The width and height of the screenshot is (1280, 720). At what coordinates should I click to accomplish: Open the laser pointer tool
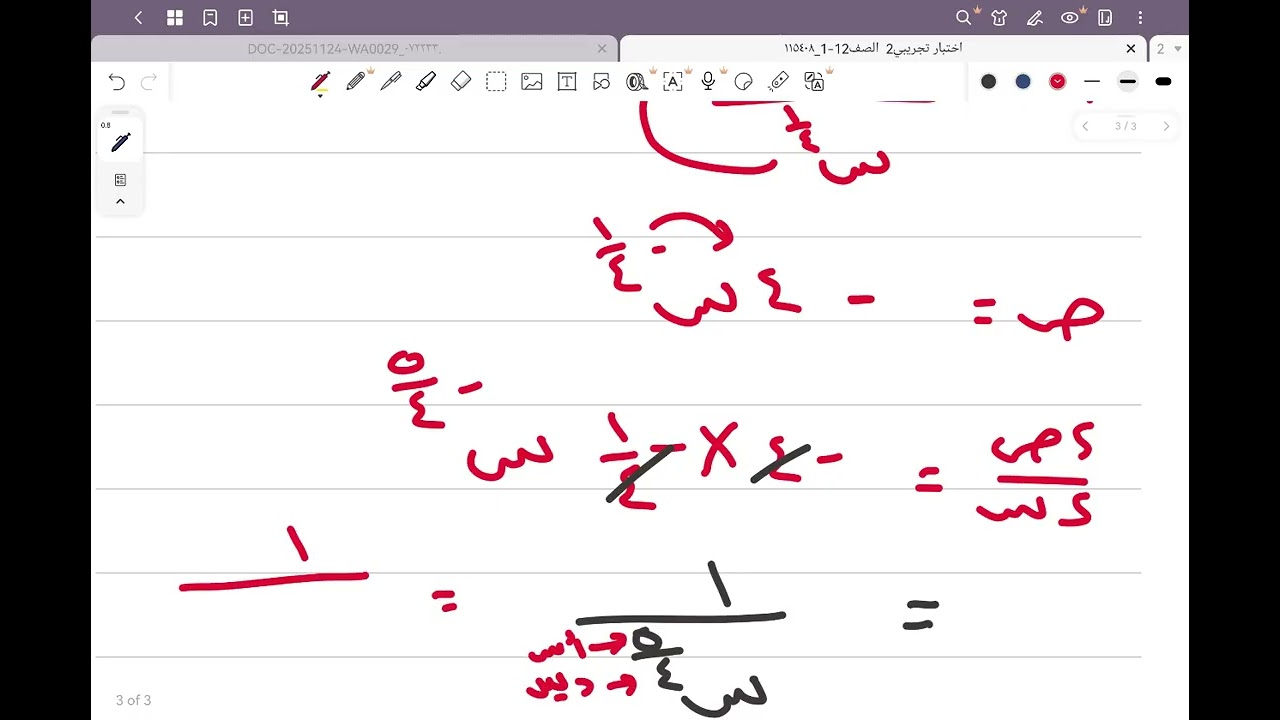coord(779,82)
